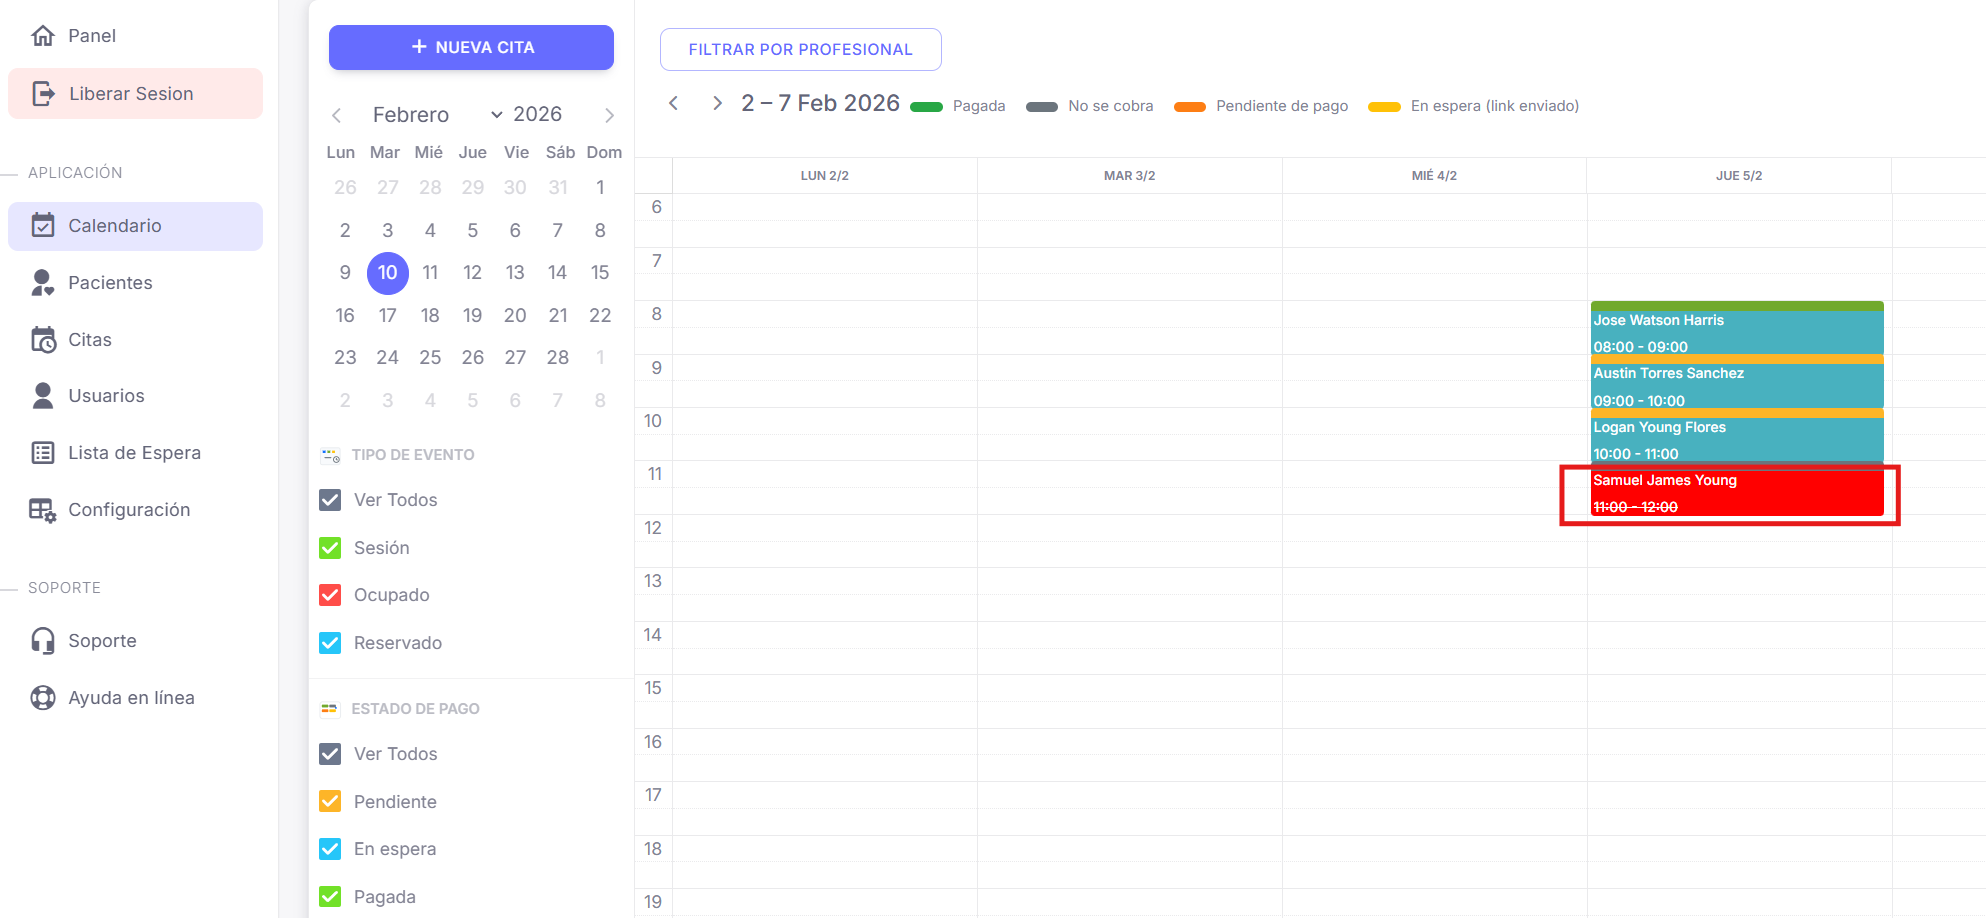This screenshot has width=1986, height=918.
Task: Toggle the Ocupado event type checkbox
Action: point(330,595)
